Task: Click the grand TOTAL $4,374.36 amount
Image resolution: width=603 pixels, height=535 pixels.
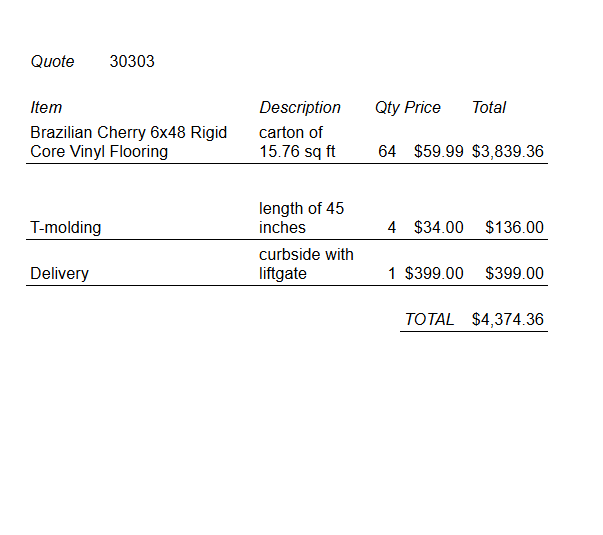Action: (x=508, y=319)
